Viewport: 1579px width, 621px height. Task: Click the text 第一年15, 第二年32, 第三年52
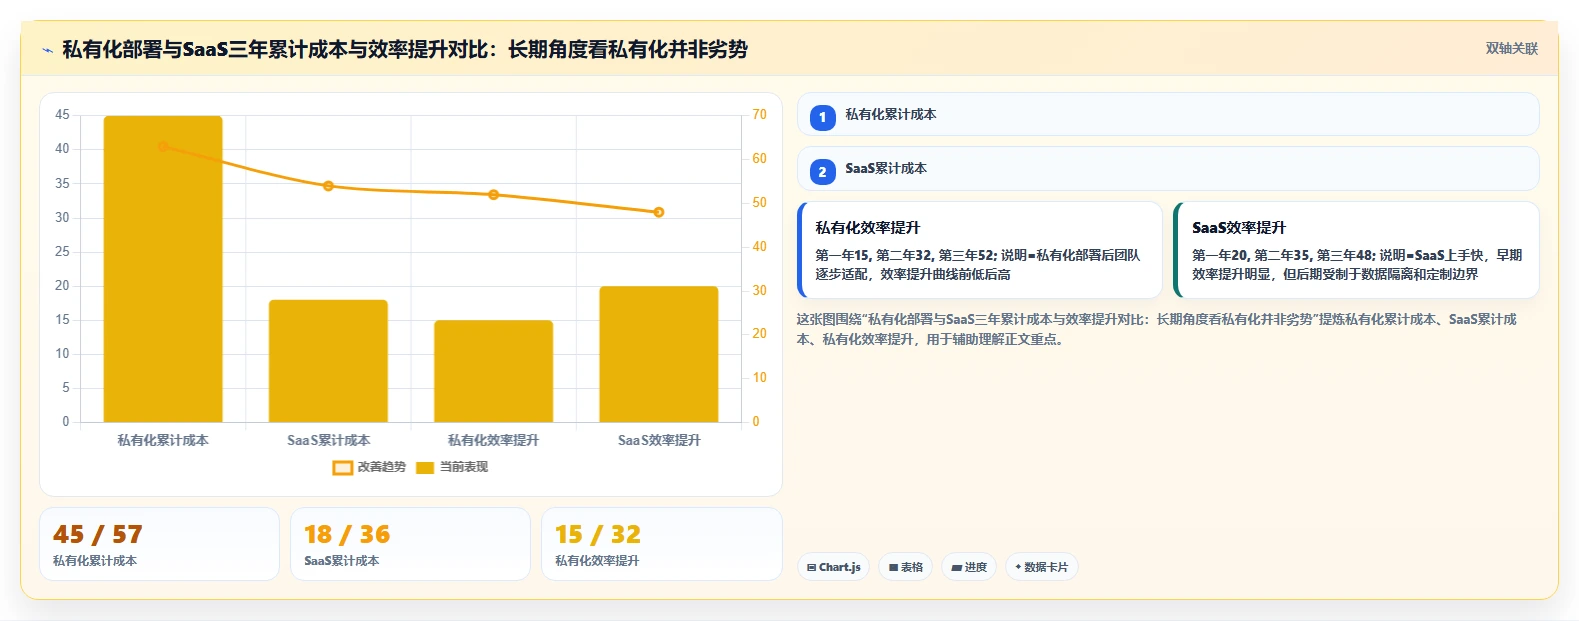(905, 255)
